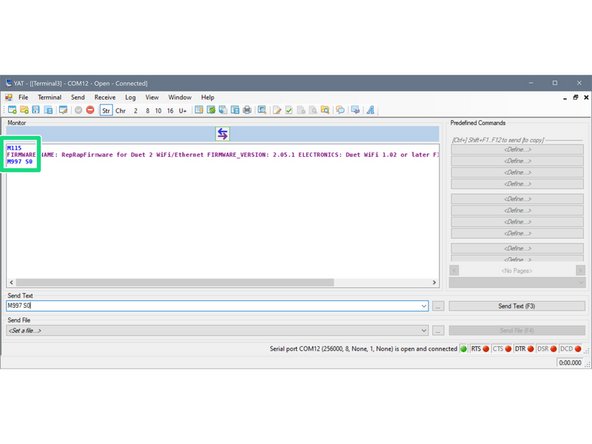Select the hex radix 16 option
Viewport: 592px width, 444px height.
pyautogui.click(x=170, y=111)
